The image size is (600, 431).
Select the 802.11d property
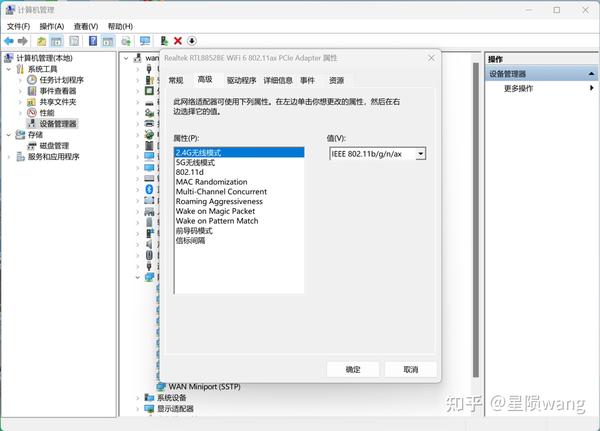click(x=239, y=172)
